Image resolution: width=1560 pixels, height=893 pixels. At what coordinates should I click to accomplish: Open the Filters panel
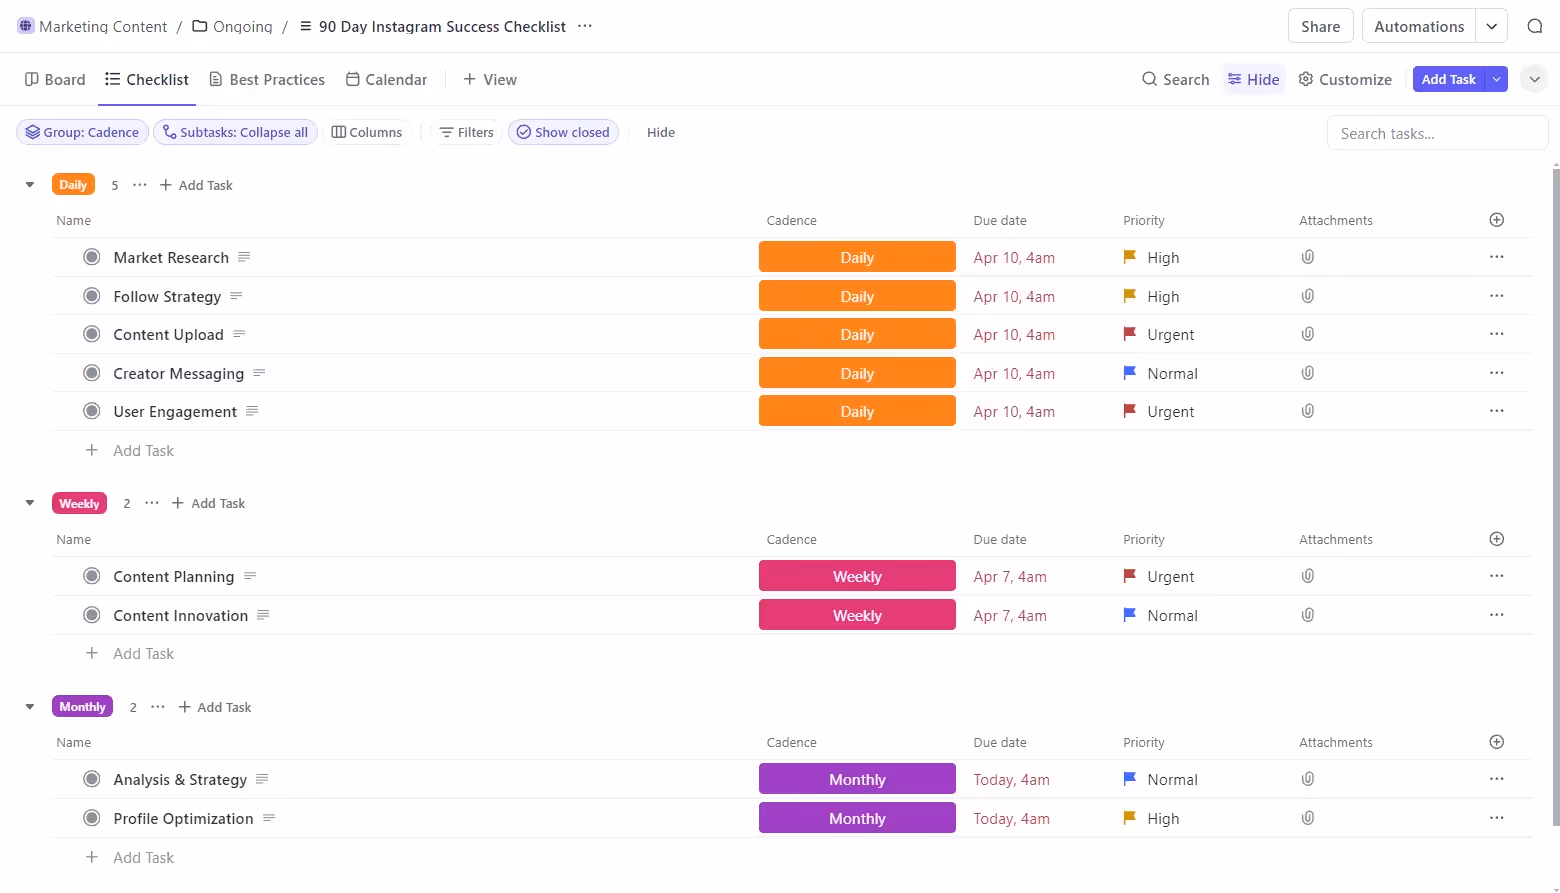466,132
